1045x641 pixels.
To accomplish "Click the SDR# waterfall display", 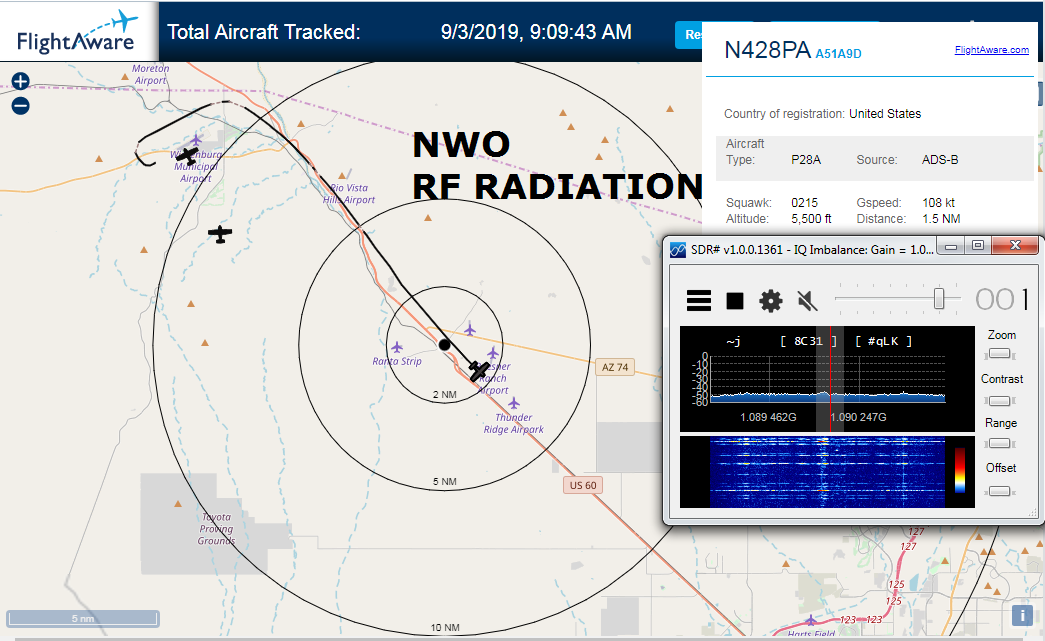I will (827, 472).
